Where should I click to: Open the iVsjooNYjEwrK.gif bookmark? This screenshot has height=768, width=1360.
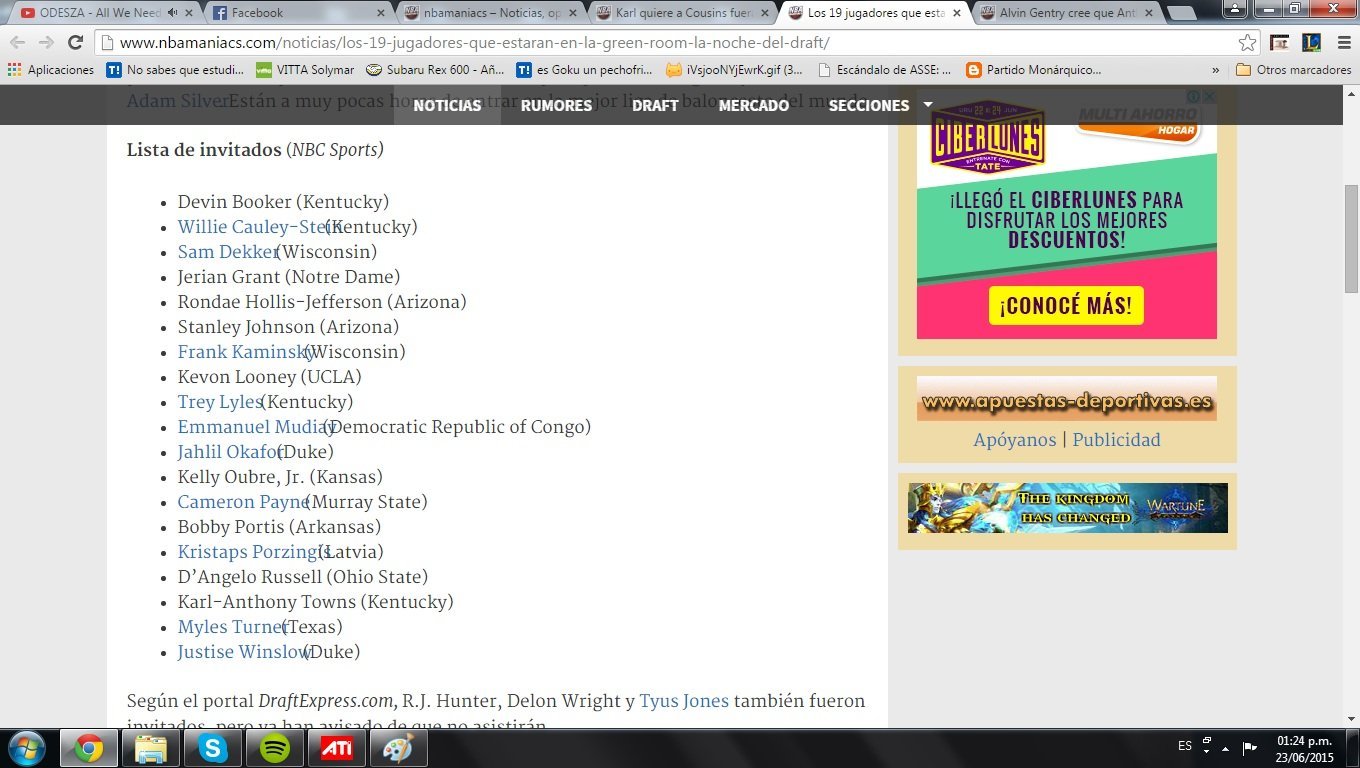pos(734,70)
